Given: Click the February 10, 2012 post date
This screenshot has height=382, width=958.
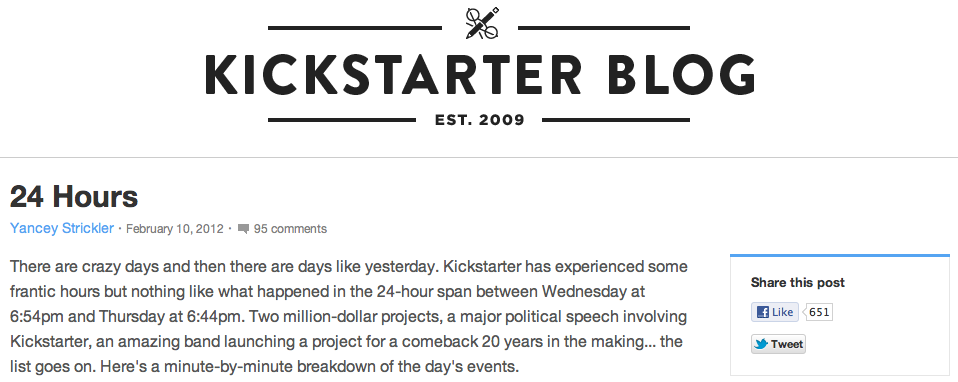Looking at the screenshot, I should click(x=175, y=229).
